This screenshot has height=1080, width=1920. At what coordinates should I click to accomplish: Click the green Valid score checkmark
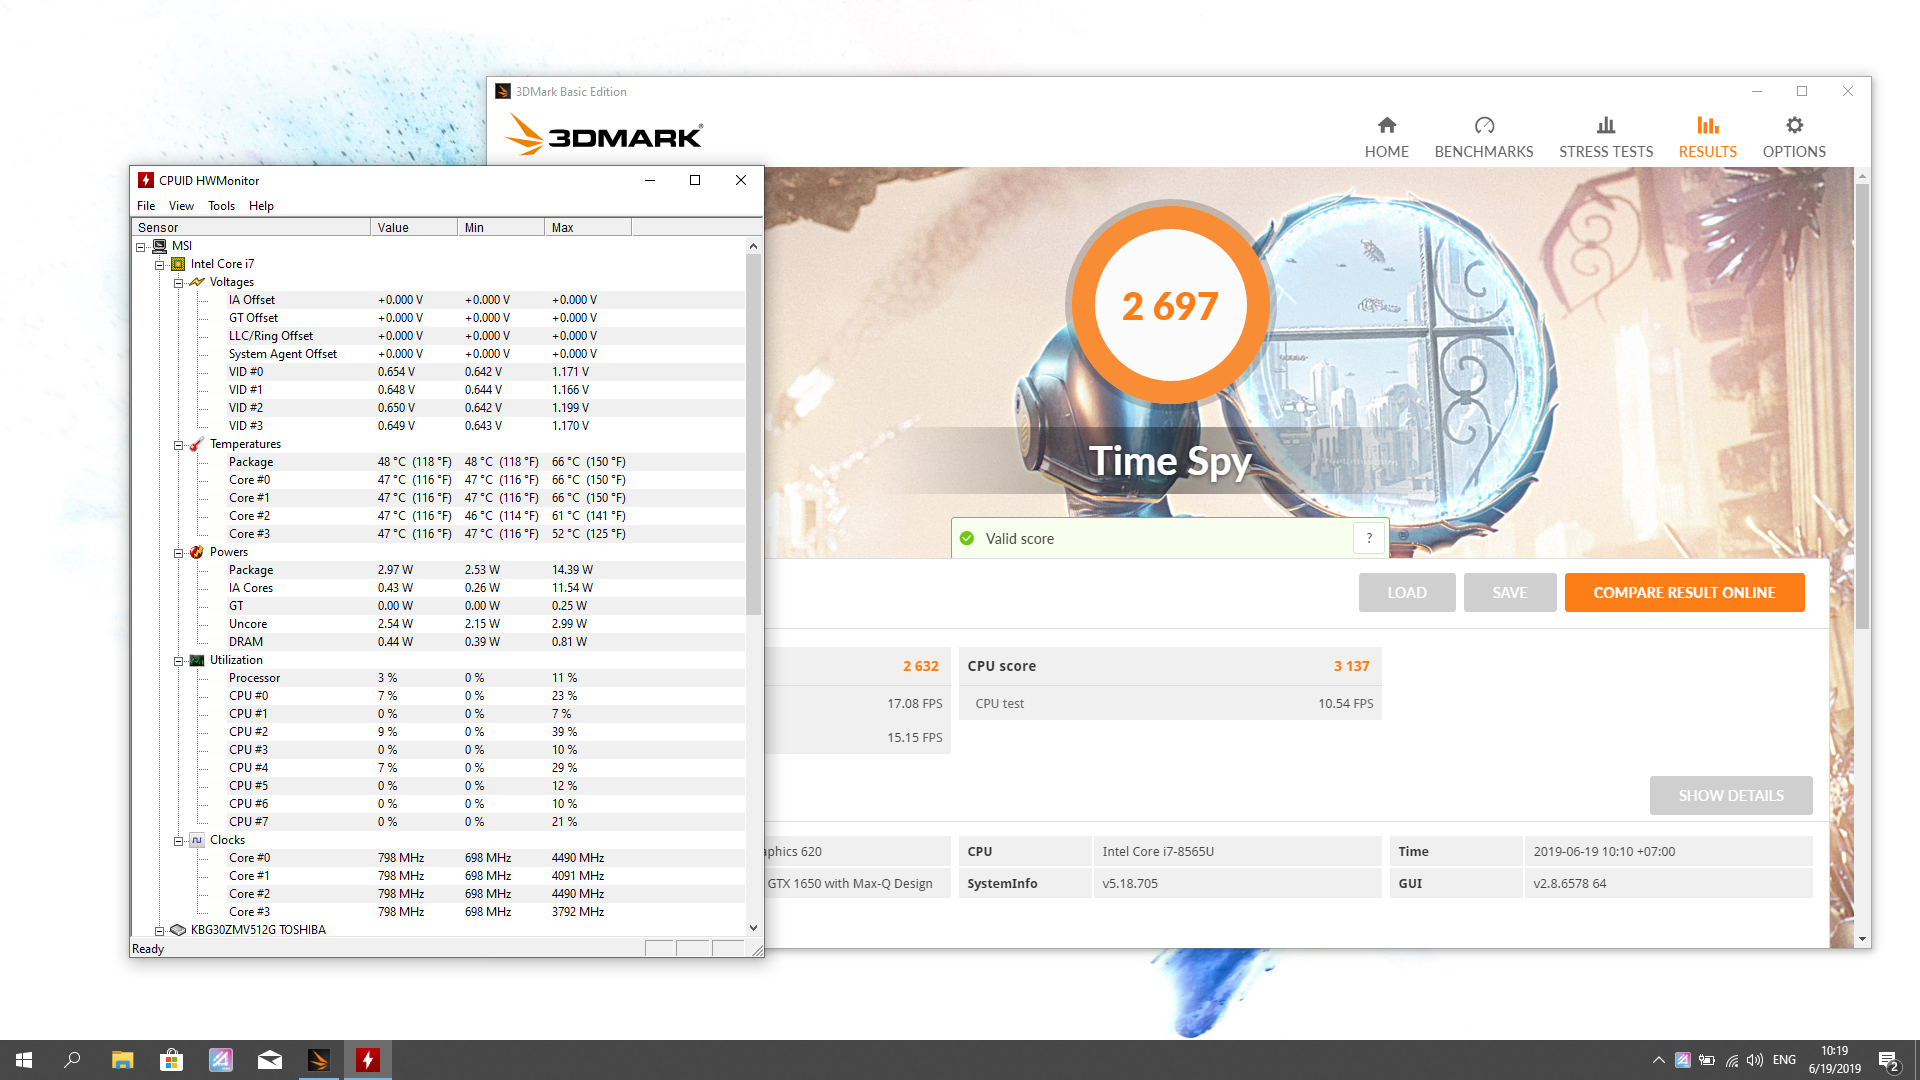click(x=967, y=538)
